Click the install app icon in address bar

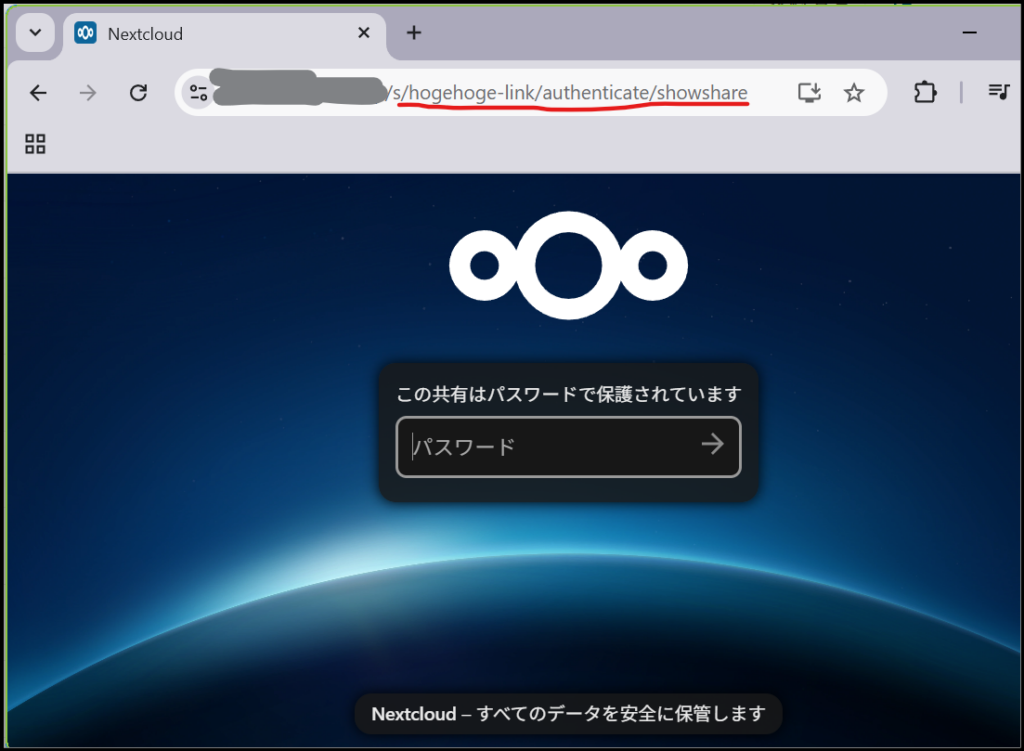point(809,93)
